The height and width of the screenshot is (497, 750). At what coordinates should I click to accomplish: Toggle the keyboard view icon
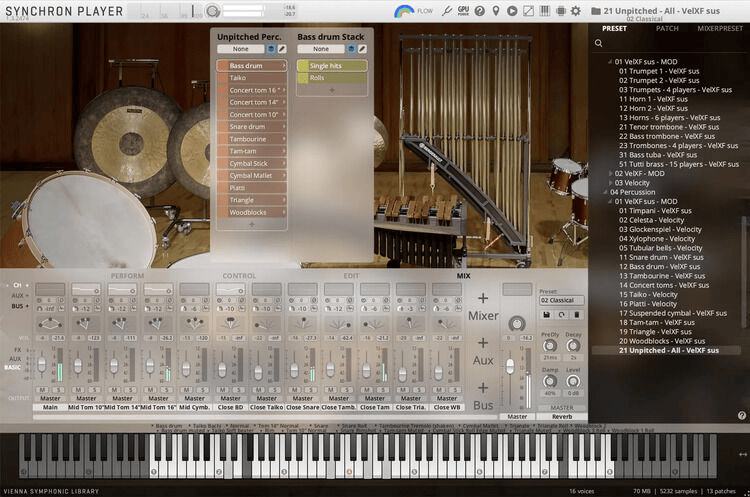tap(543, 11)
